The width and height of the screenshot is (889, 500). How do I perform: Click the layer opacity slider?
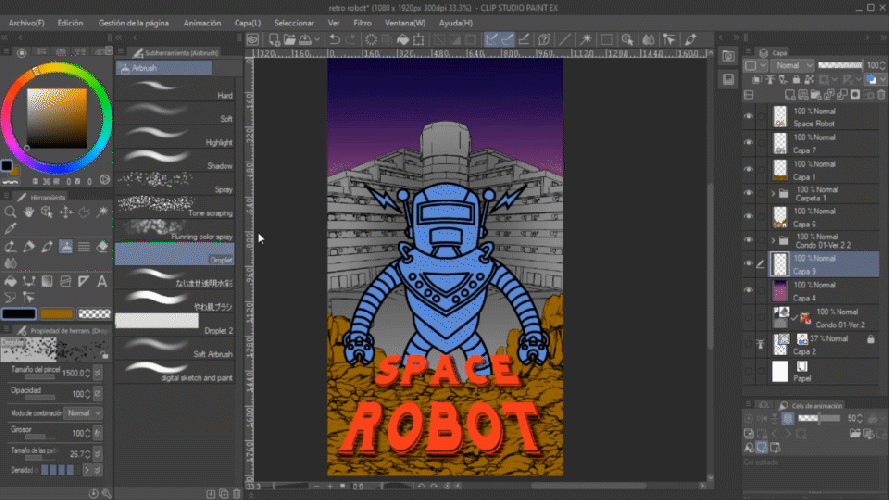point(840,65)
